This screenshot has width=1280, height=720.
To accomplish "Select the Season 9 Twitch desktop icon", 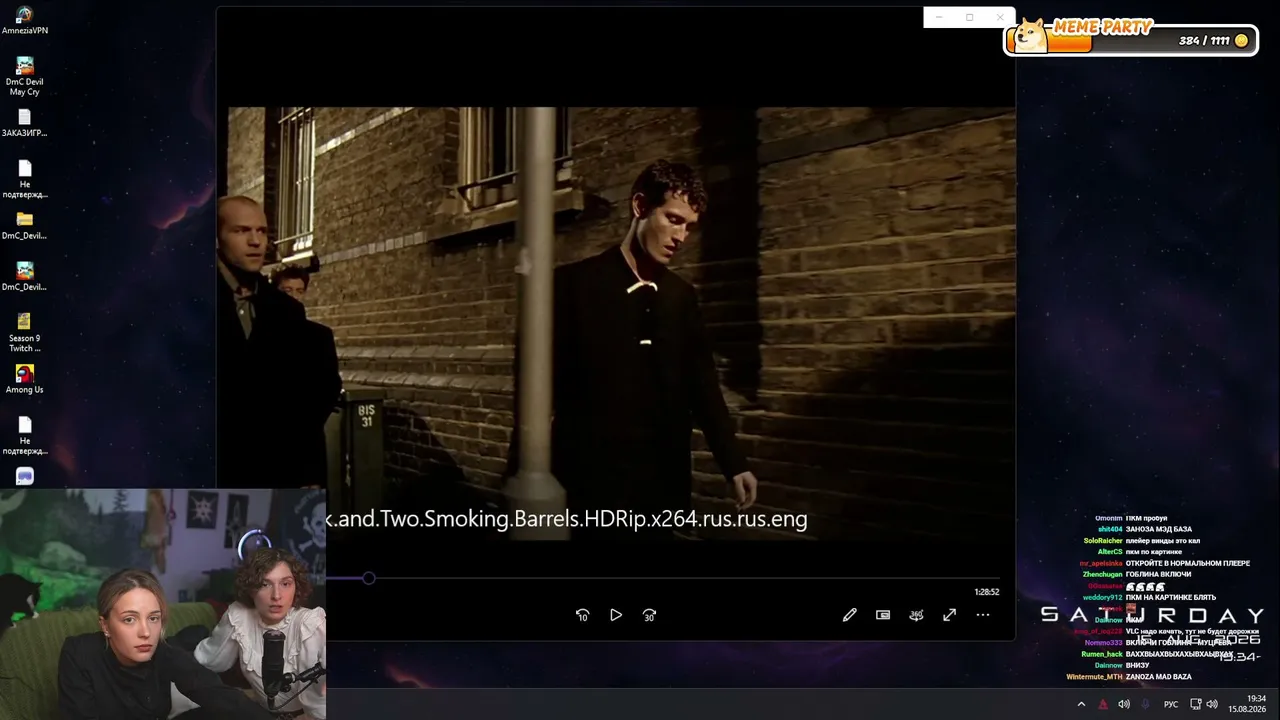I will pos(25,333).
